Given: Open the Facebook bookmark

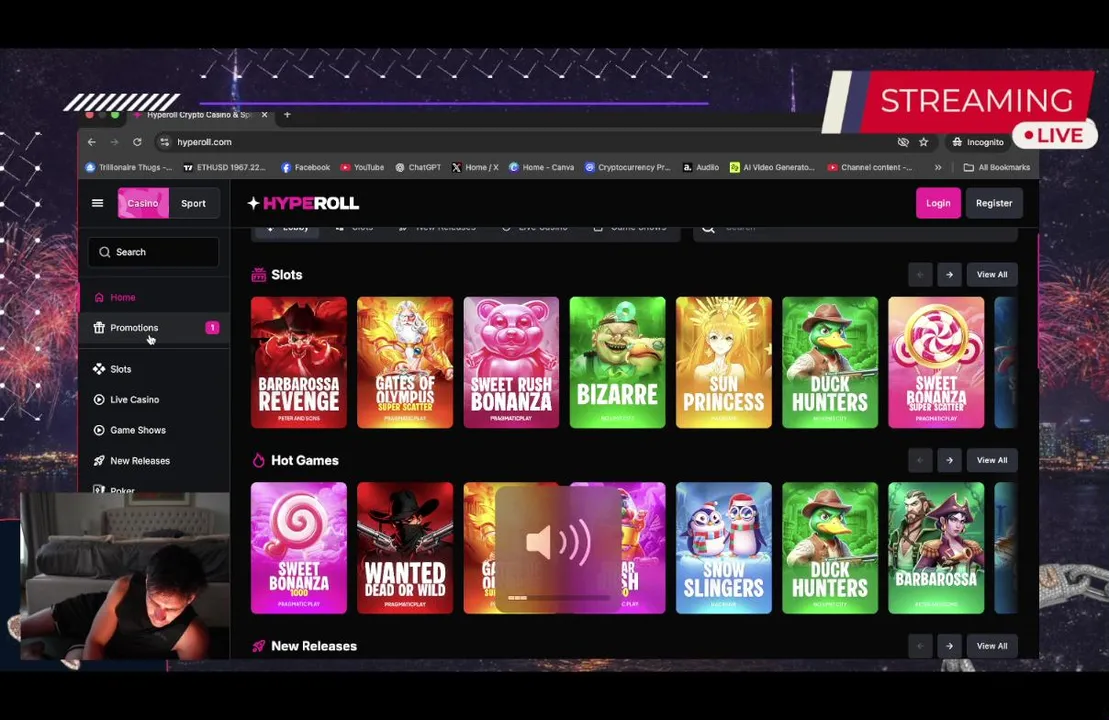Looking at the screenshot, I should (306, 168).
